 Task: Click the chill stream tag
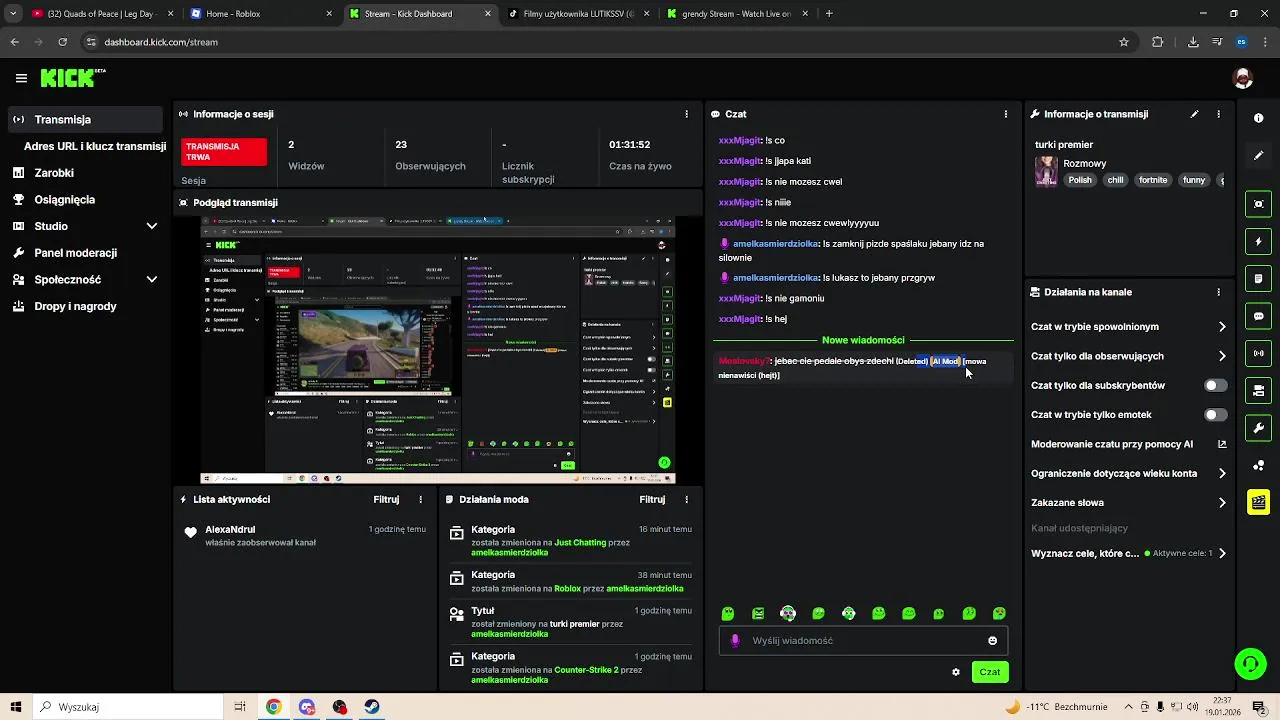coord(1115,180)
